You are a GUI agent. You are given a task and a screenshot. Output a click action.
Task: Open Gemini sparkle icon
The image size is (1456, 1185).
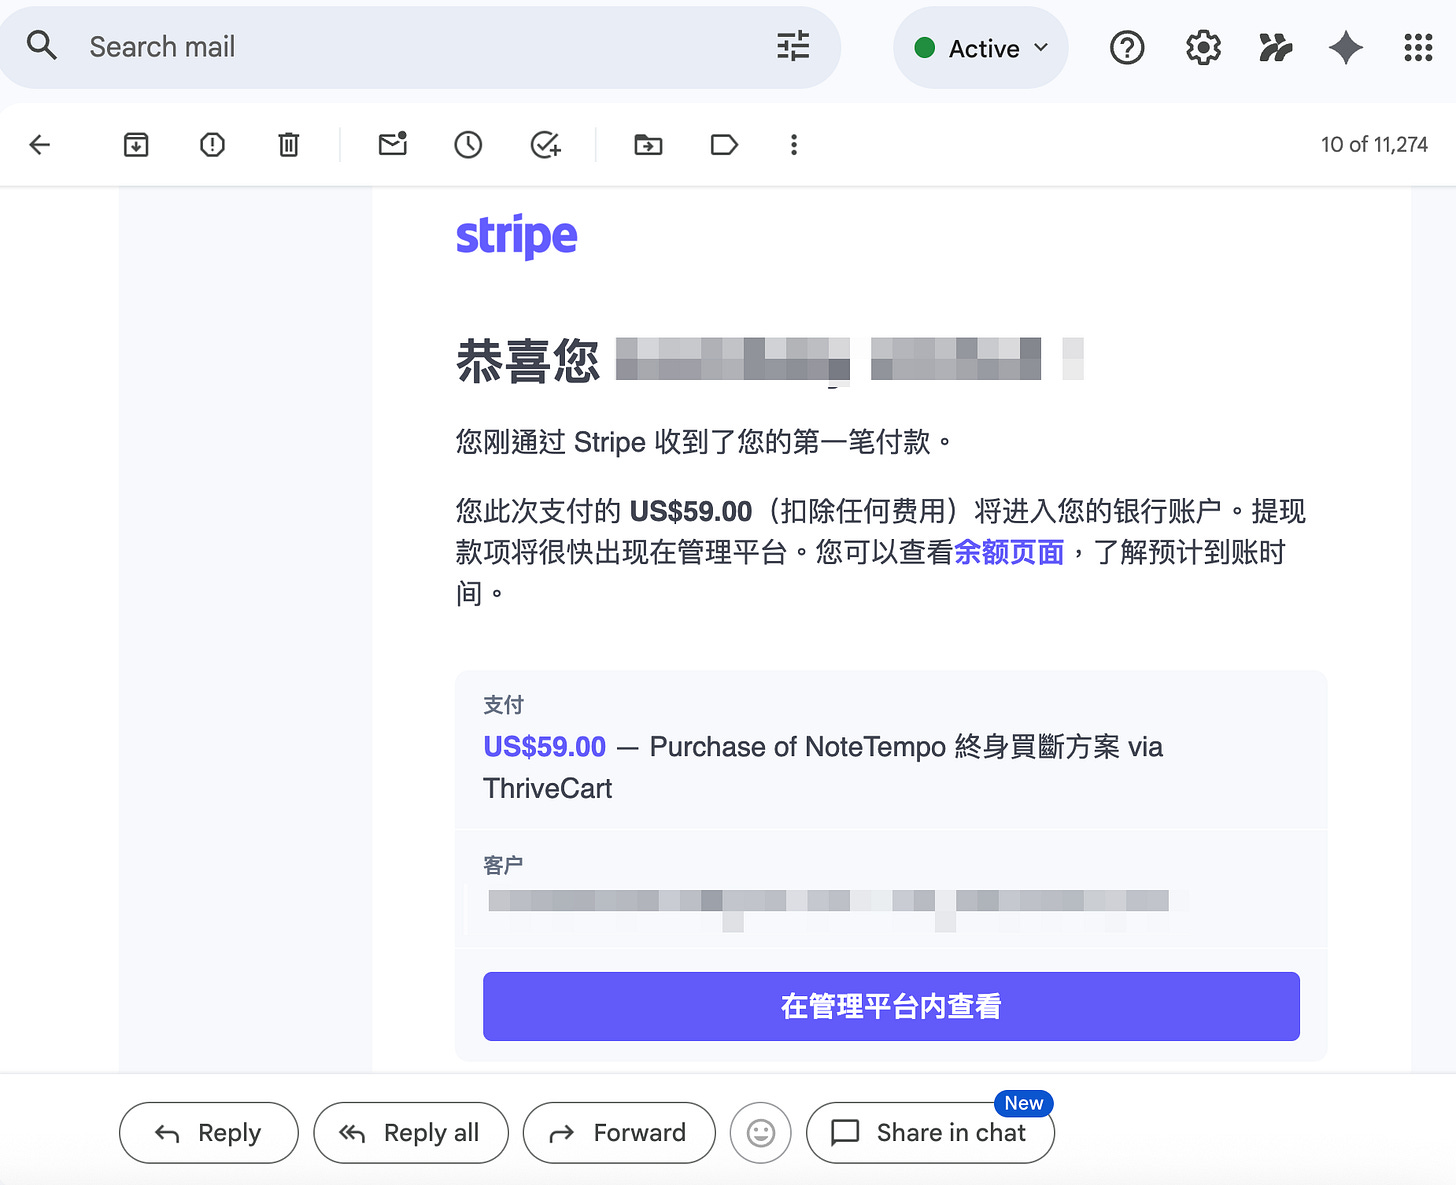coord(1346,47)
